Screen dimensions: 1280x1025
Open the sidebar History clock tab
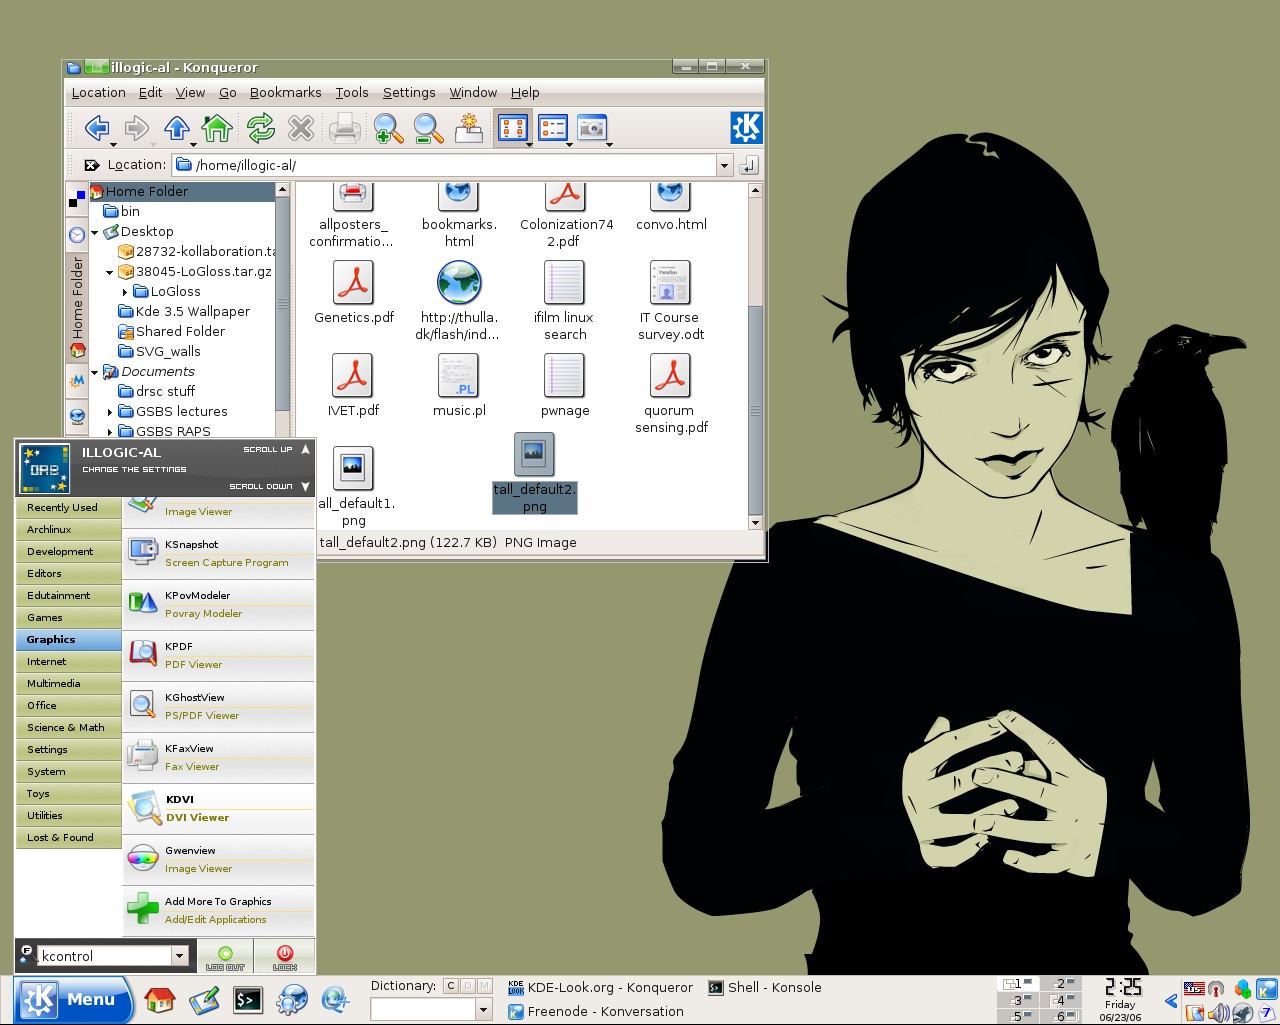[x=77, y=235]
